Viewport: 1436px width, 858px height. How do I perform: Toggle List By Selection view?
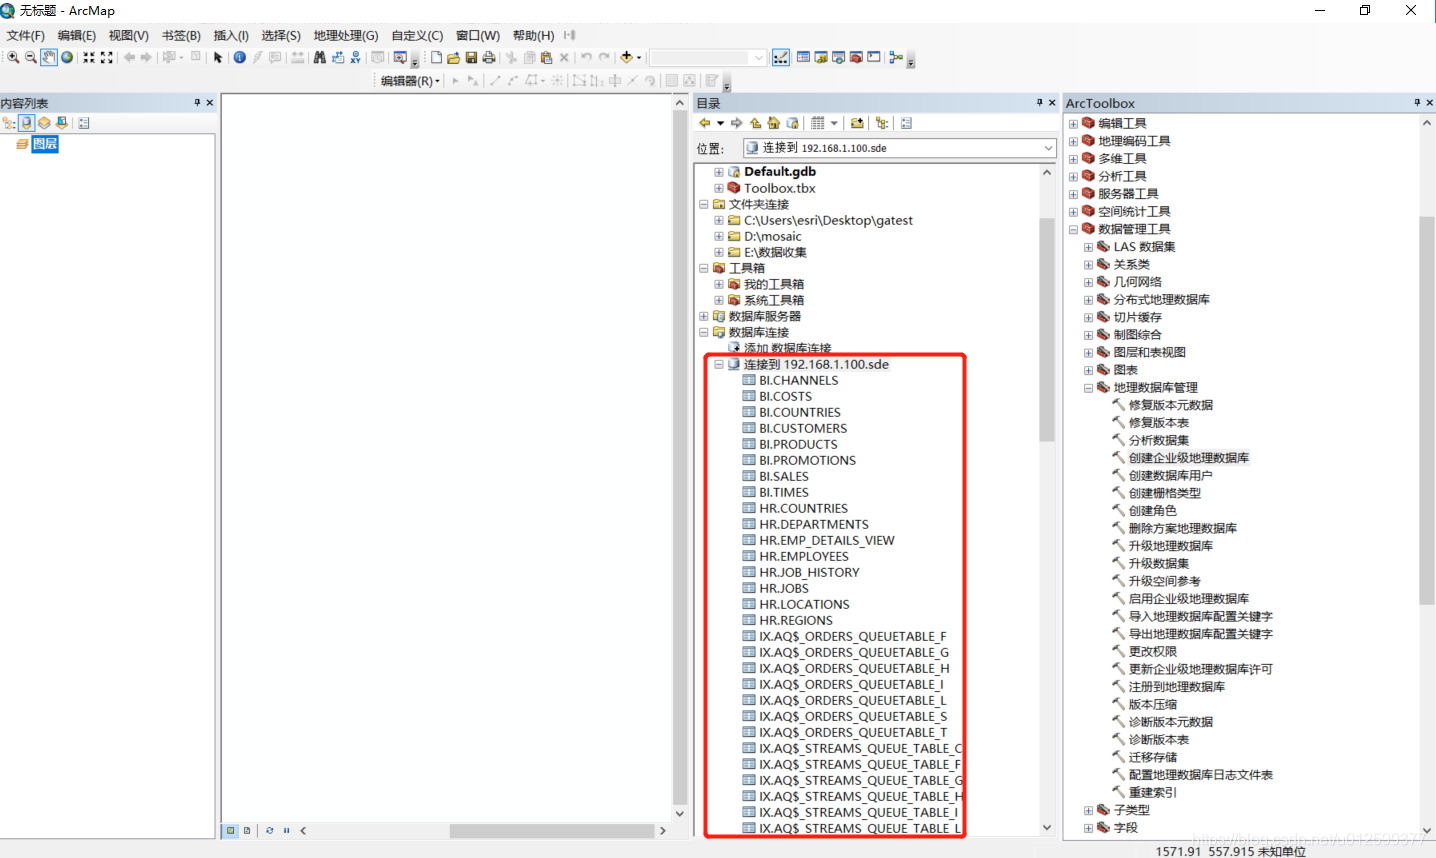(62, 123)
